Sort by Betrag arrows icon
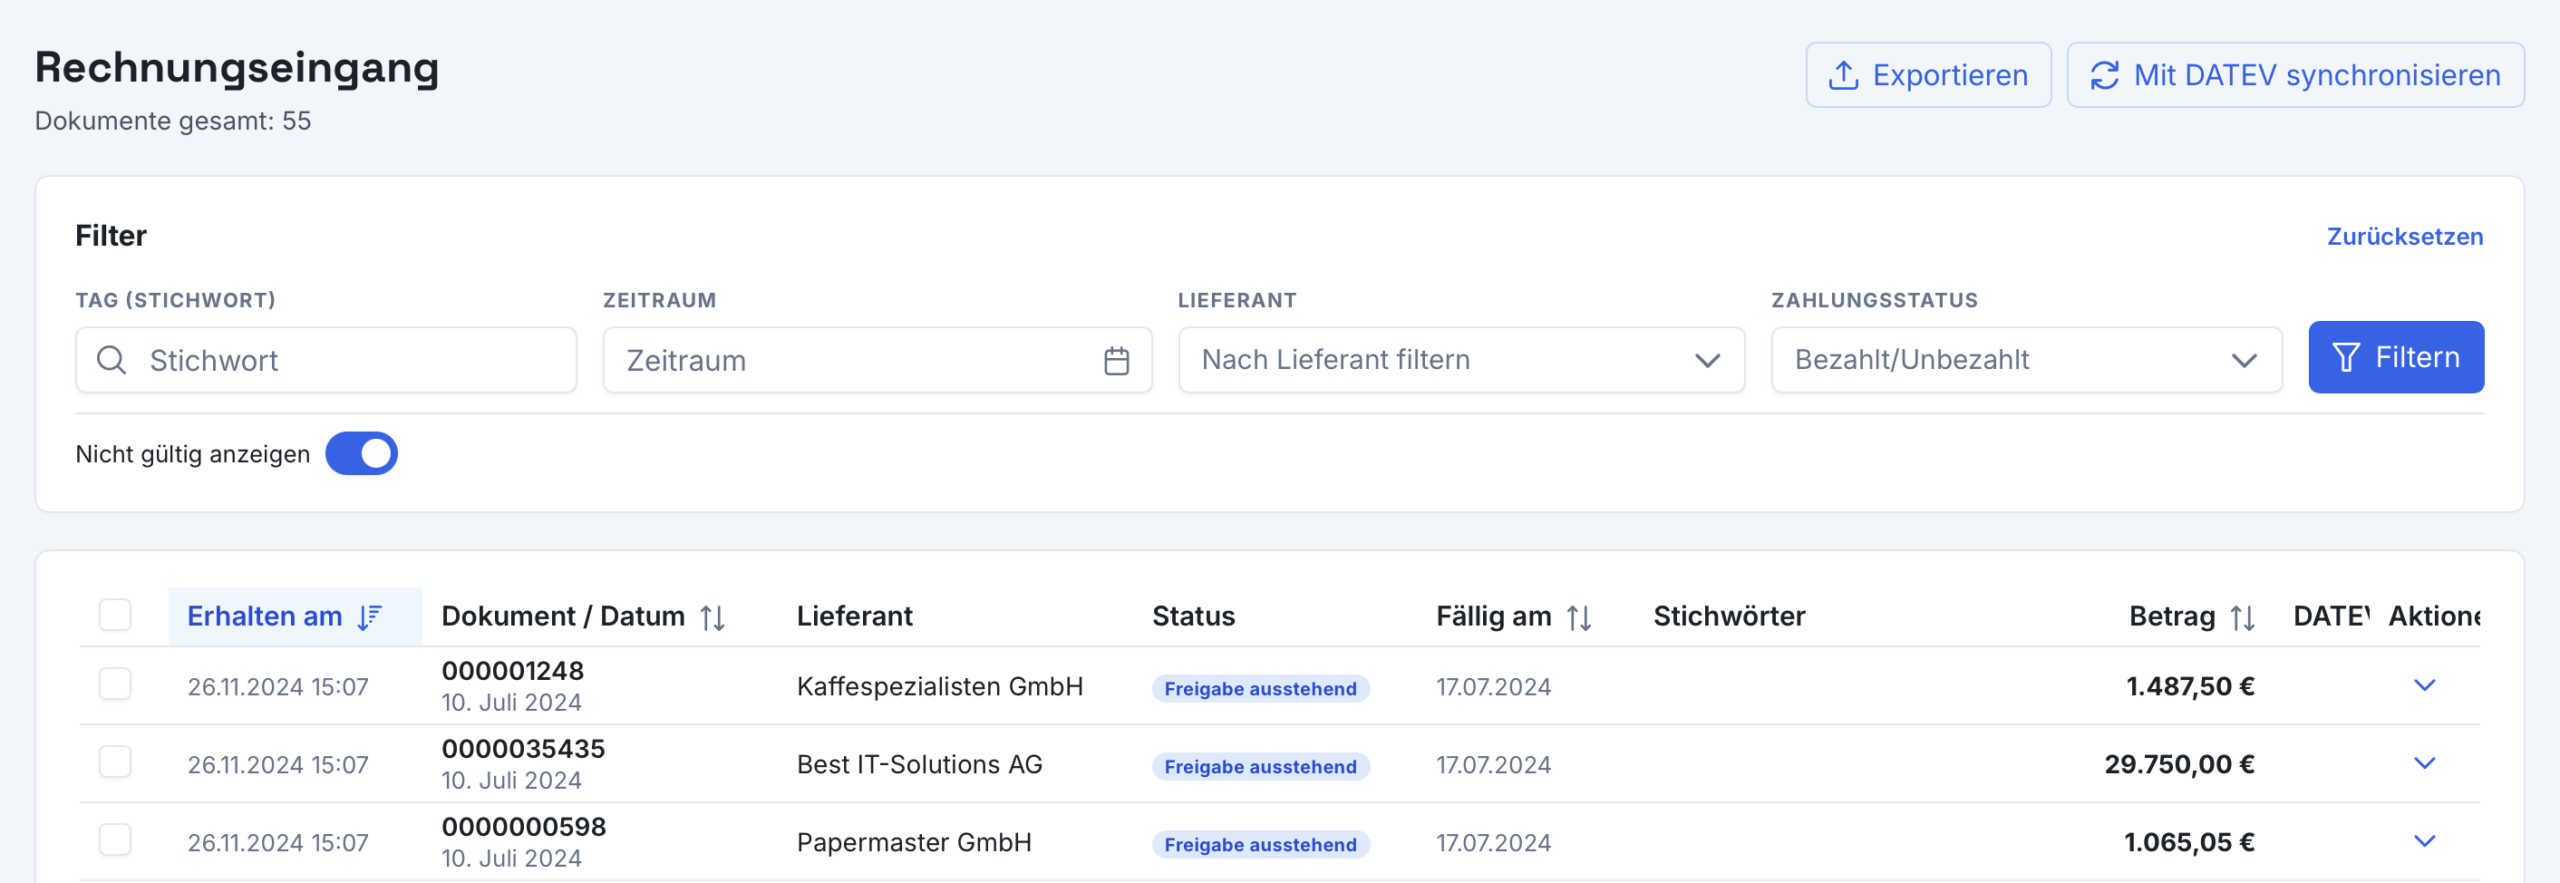This screenshot has height=883, width=2560. click(x=2243, y=617)
